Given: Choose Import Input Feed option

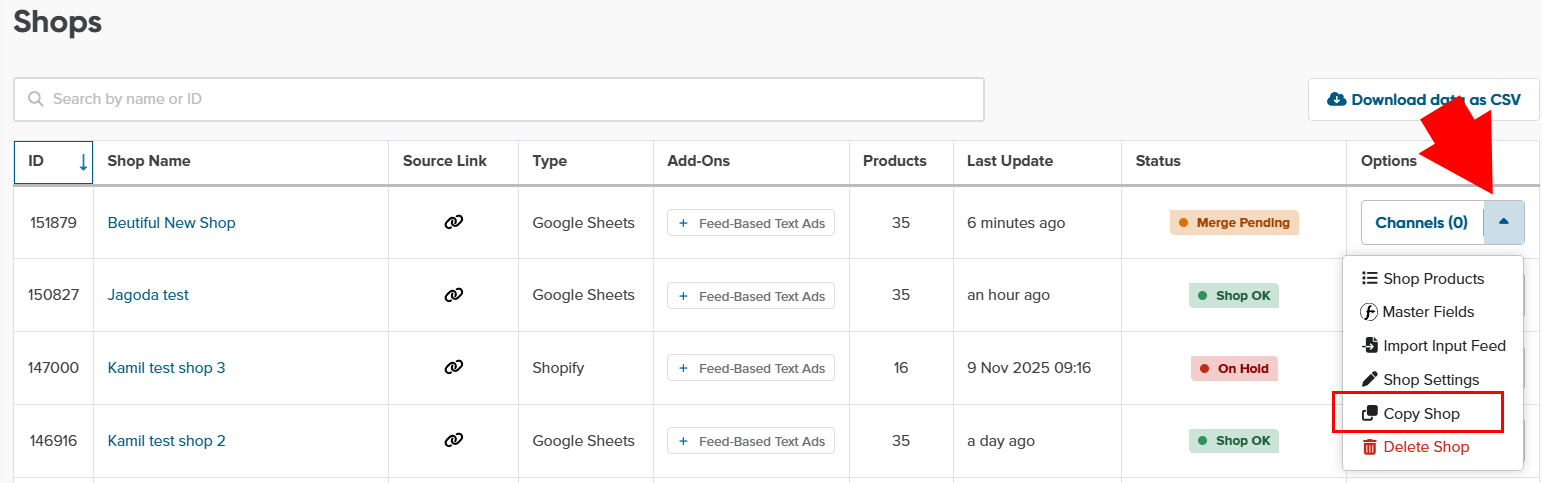Looking at the screenshot, I should pyautogui.click(x=1443, y=346).
